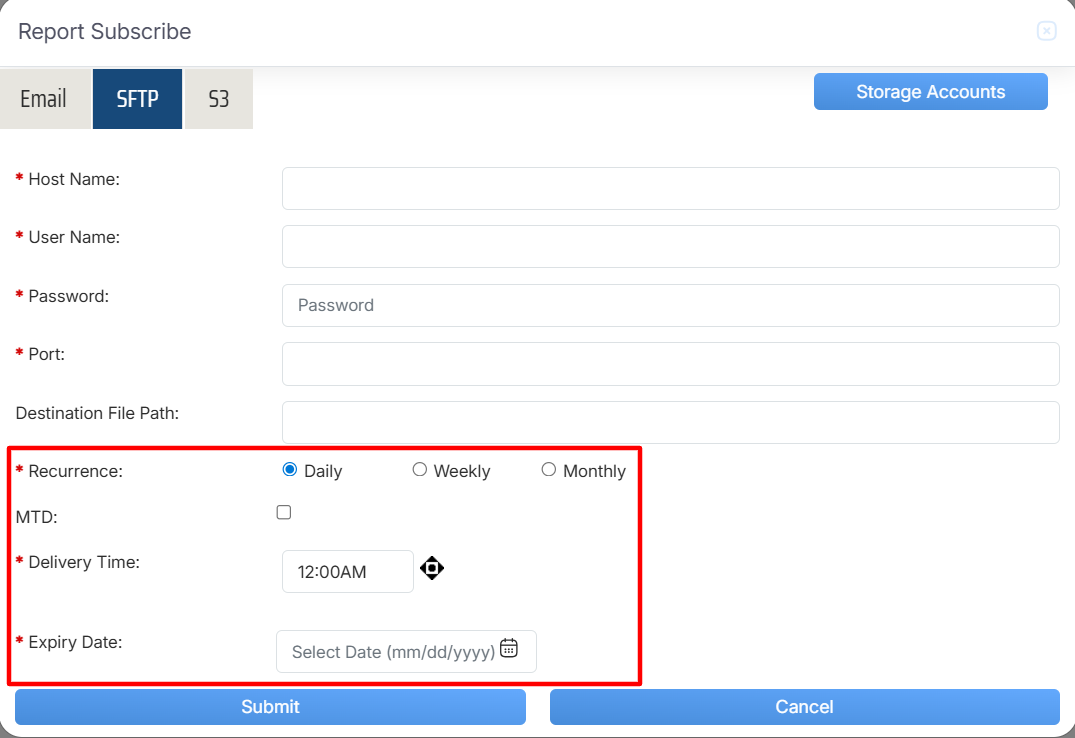Open the Expiry Date picker field

(393, 652)
